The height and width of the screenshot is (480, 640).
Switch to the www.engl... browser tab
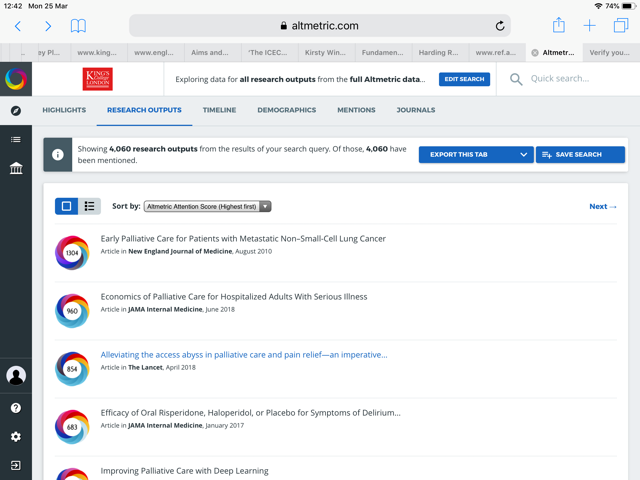pyautogui.click(x=156, y=53)
